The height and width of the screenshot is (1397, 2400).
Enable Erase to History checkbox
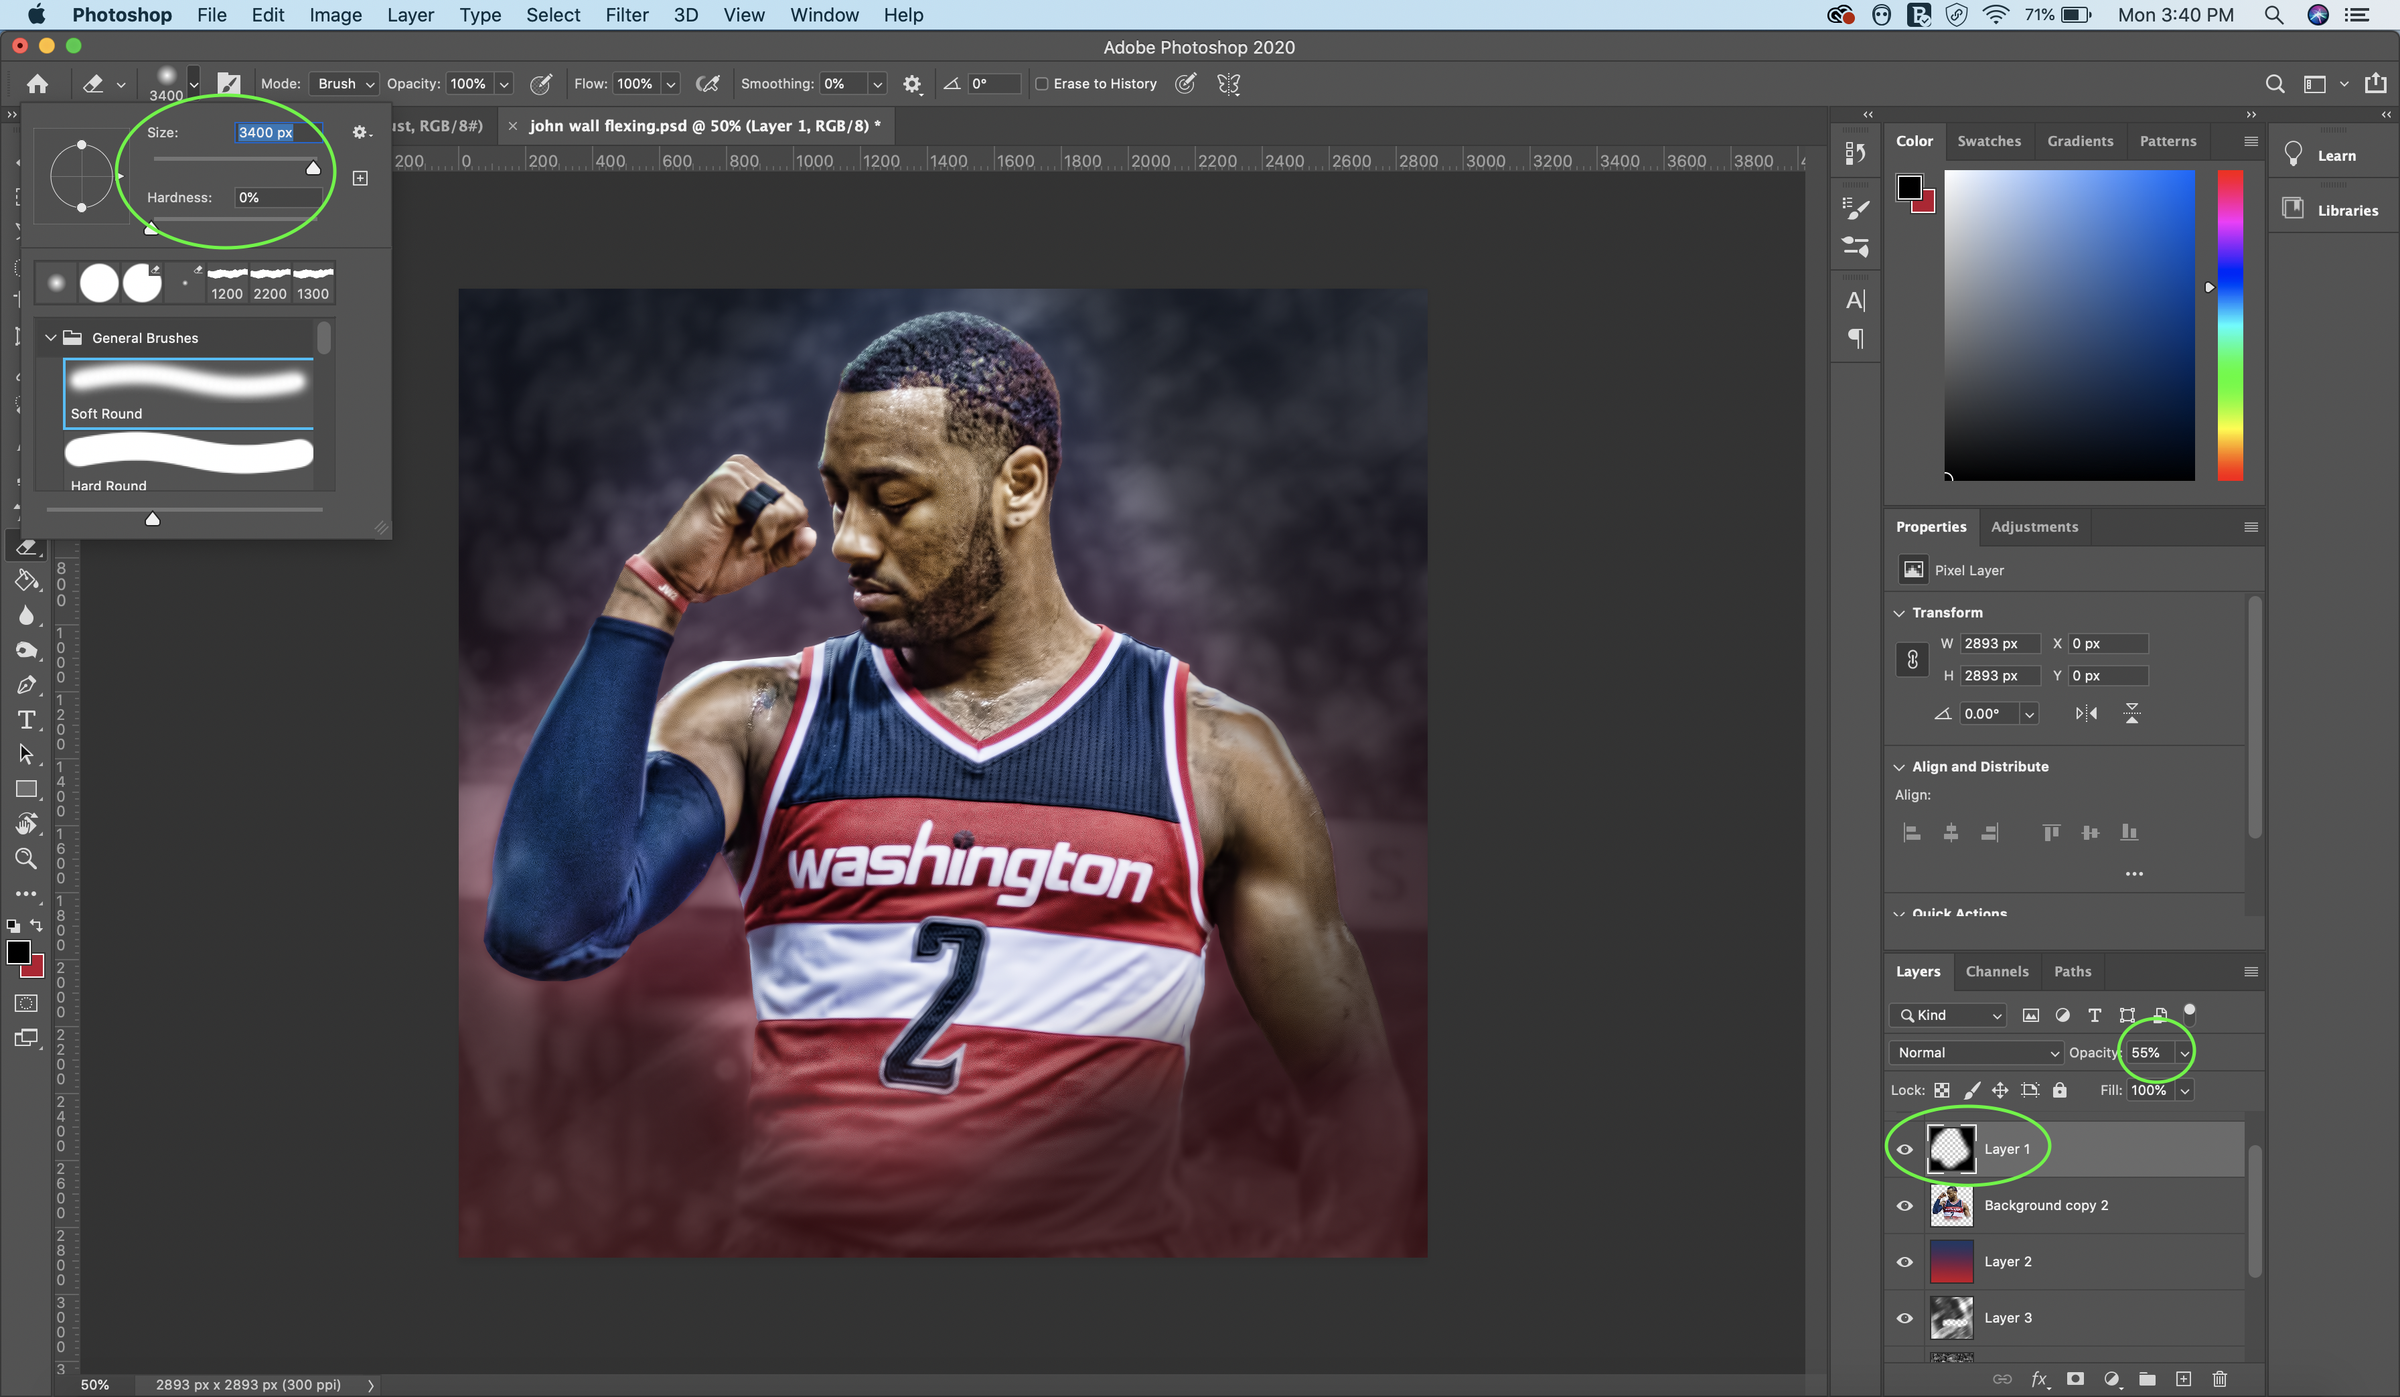(1042, 84)
